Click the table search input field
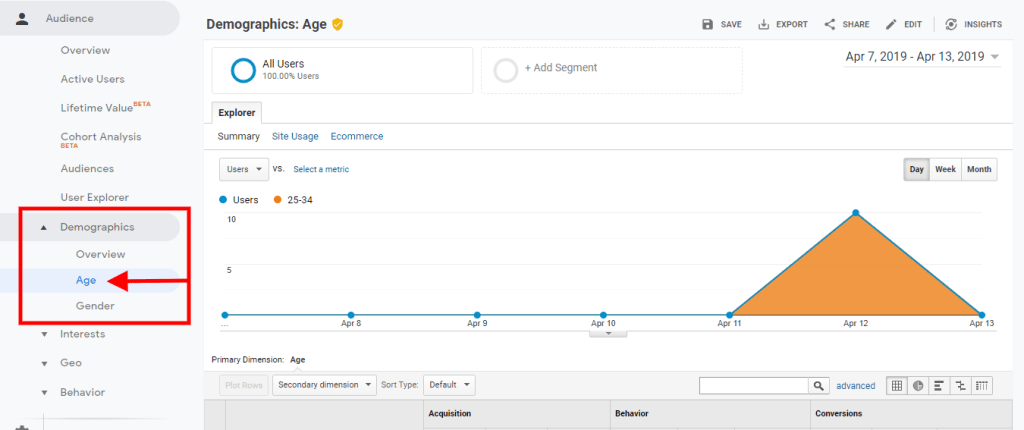 753,385
